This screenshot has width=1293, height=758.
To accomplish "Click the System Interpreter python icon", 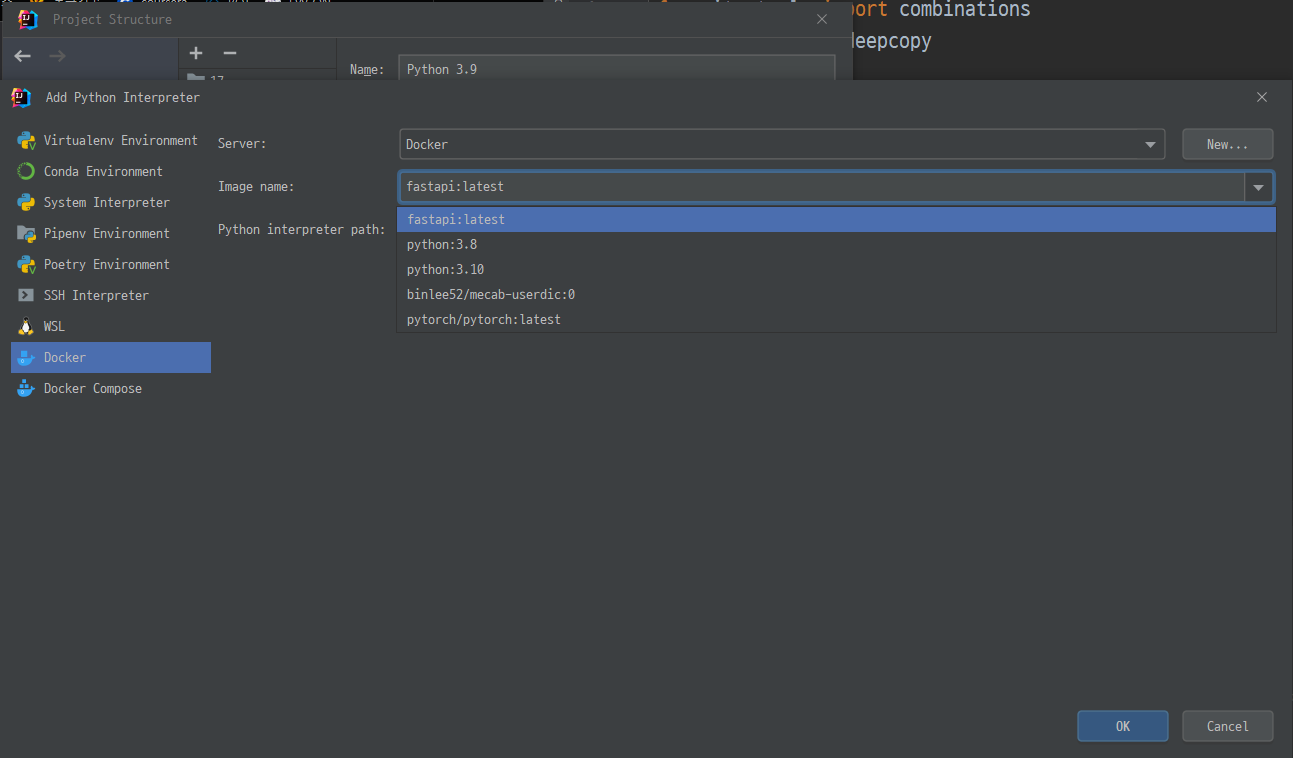I will 26,202.
